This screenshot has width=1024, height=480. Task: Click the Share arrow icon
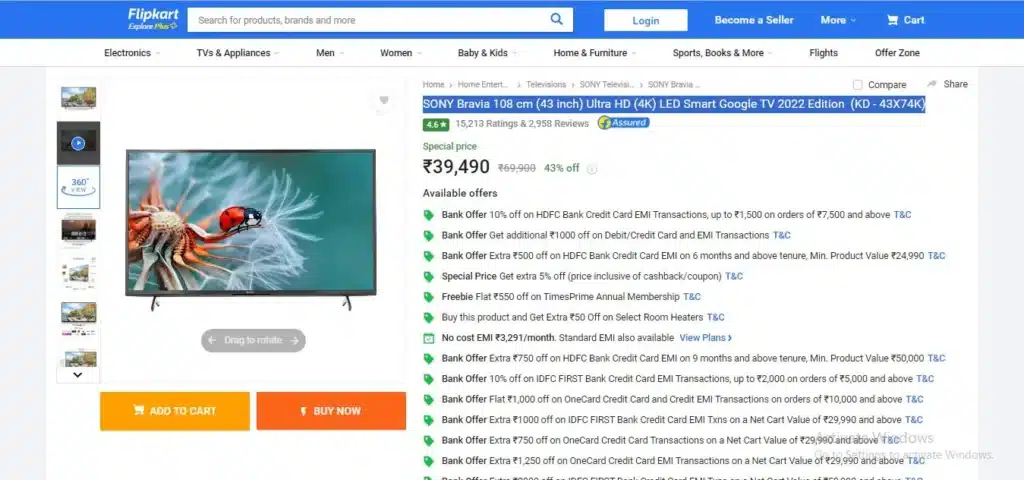(x=932, y=84)
